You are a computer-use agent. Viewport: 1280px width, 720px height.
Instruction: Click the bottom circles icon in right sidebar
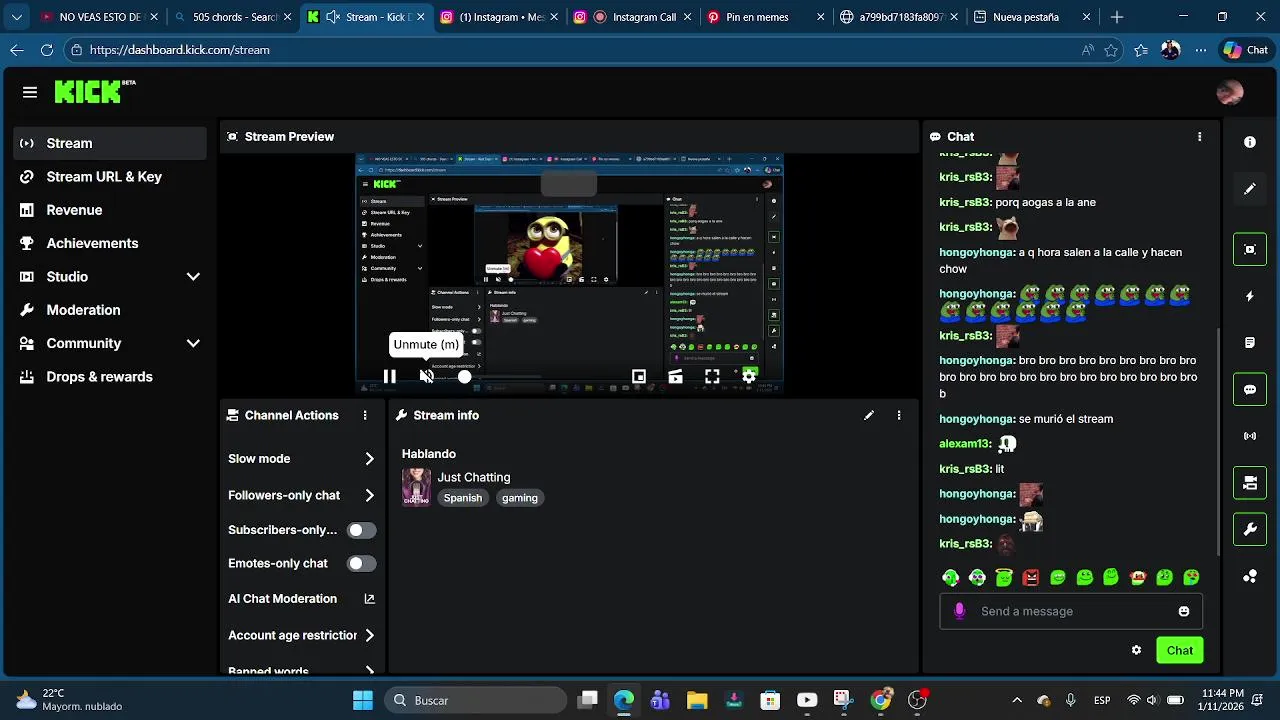pos(1250,576)
